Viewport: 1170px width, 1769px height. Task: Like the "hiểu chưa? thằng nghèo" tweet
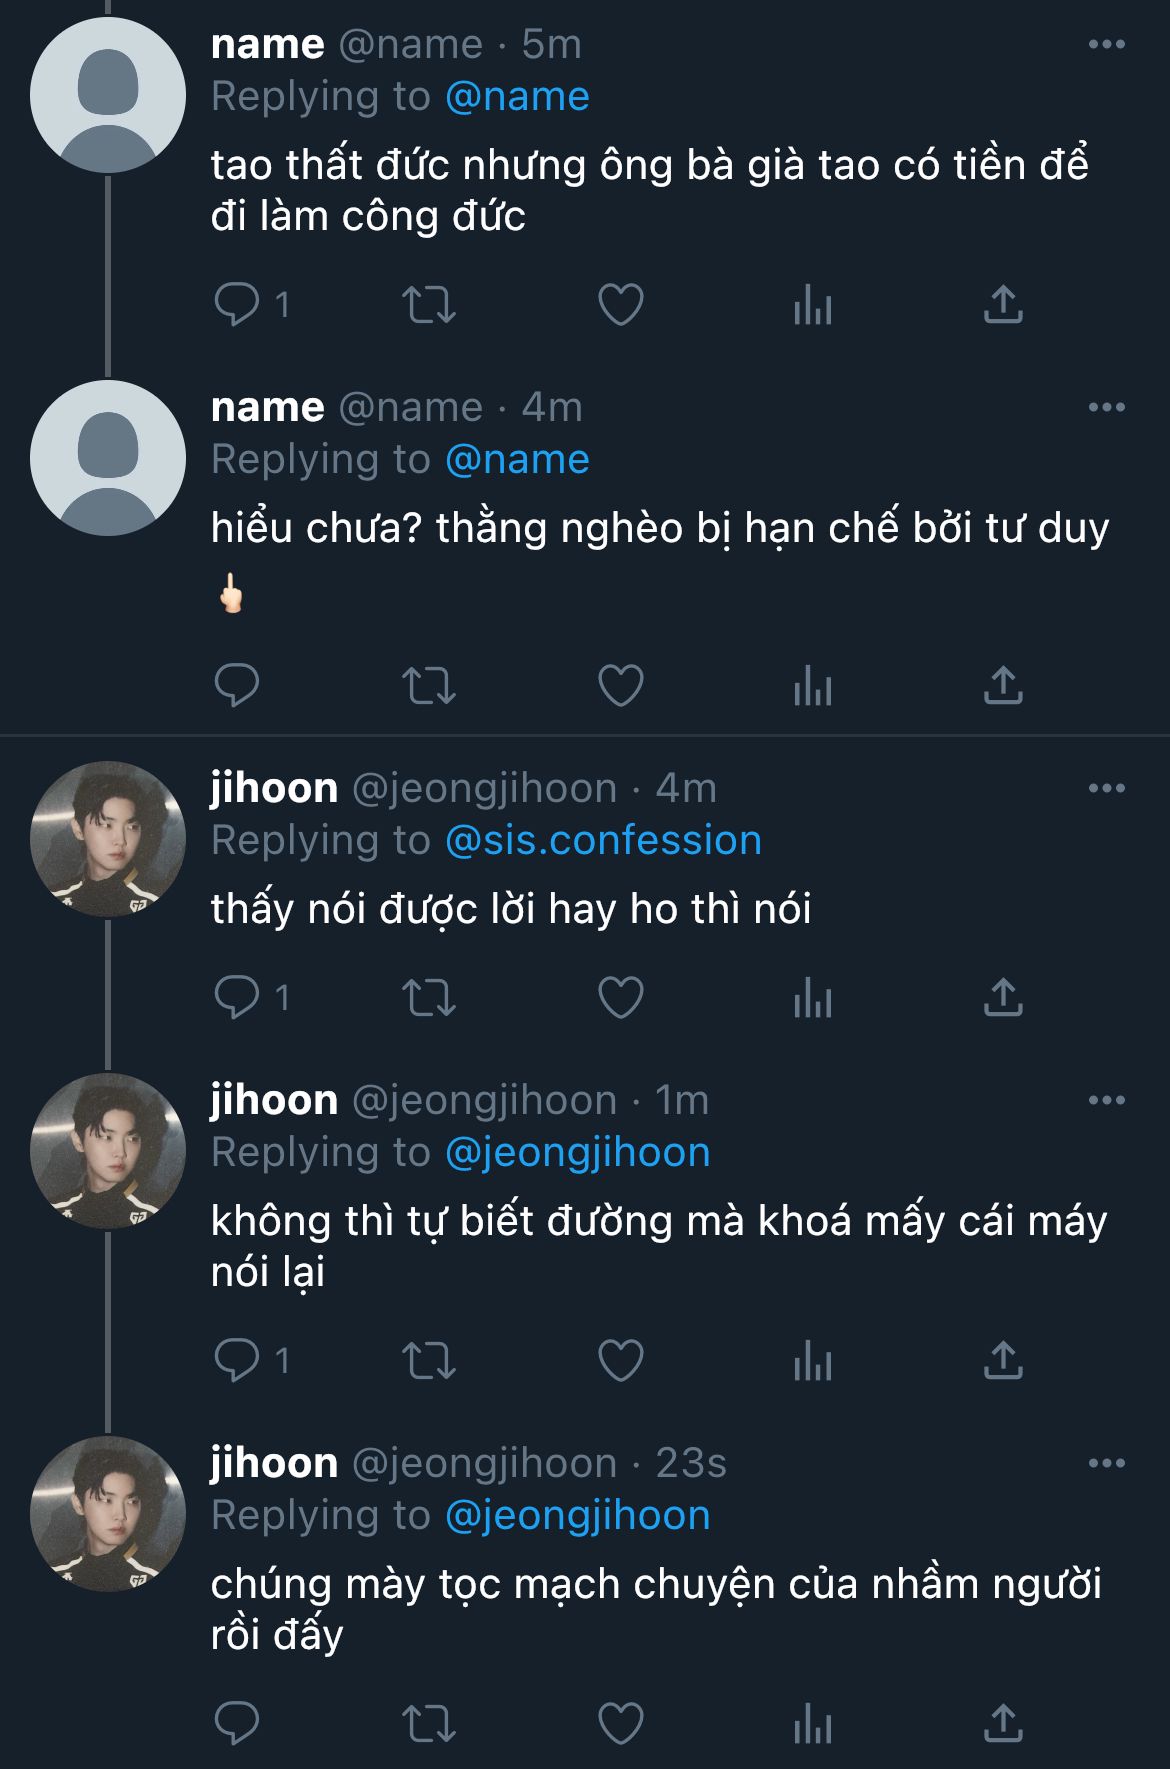pos(620,686)
